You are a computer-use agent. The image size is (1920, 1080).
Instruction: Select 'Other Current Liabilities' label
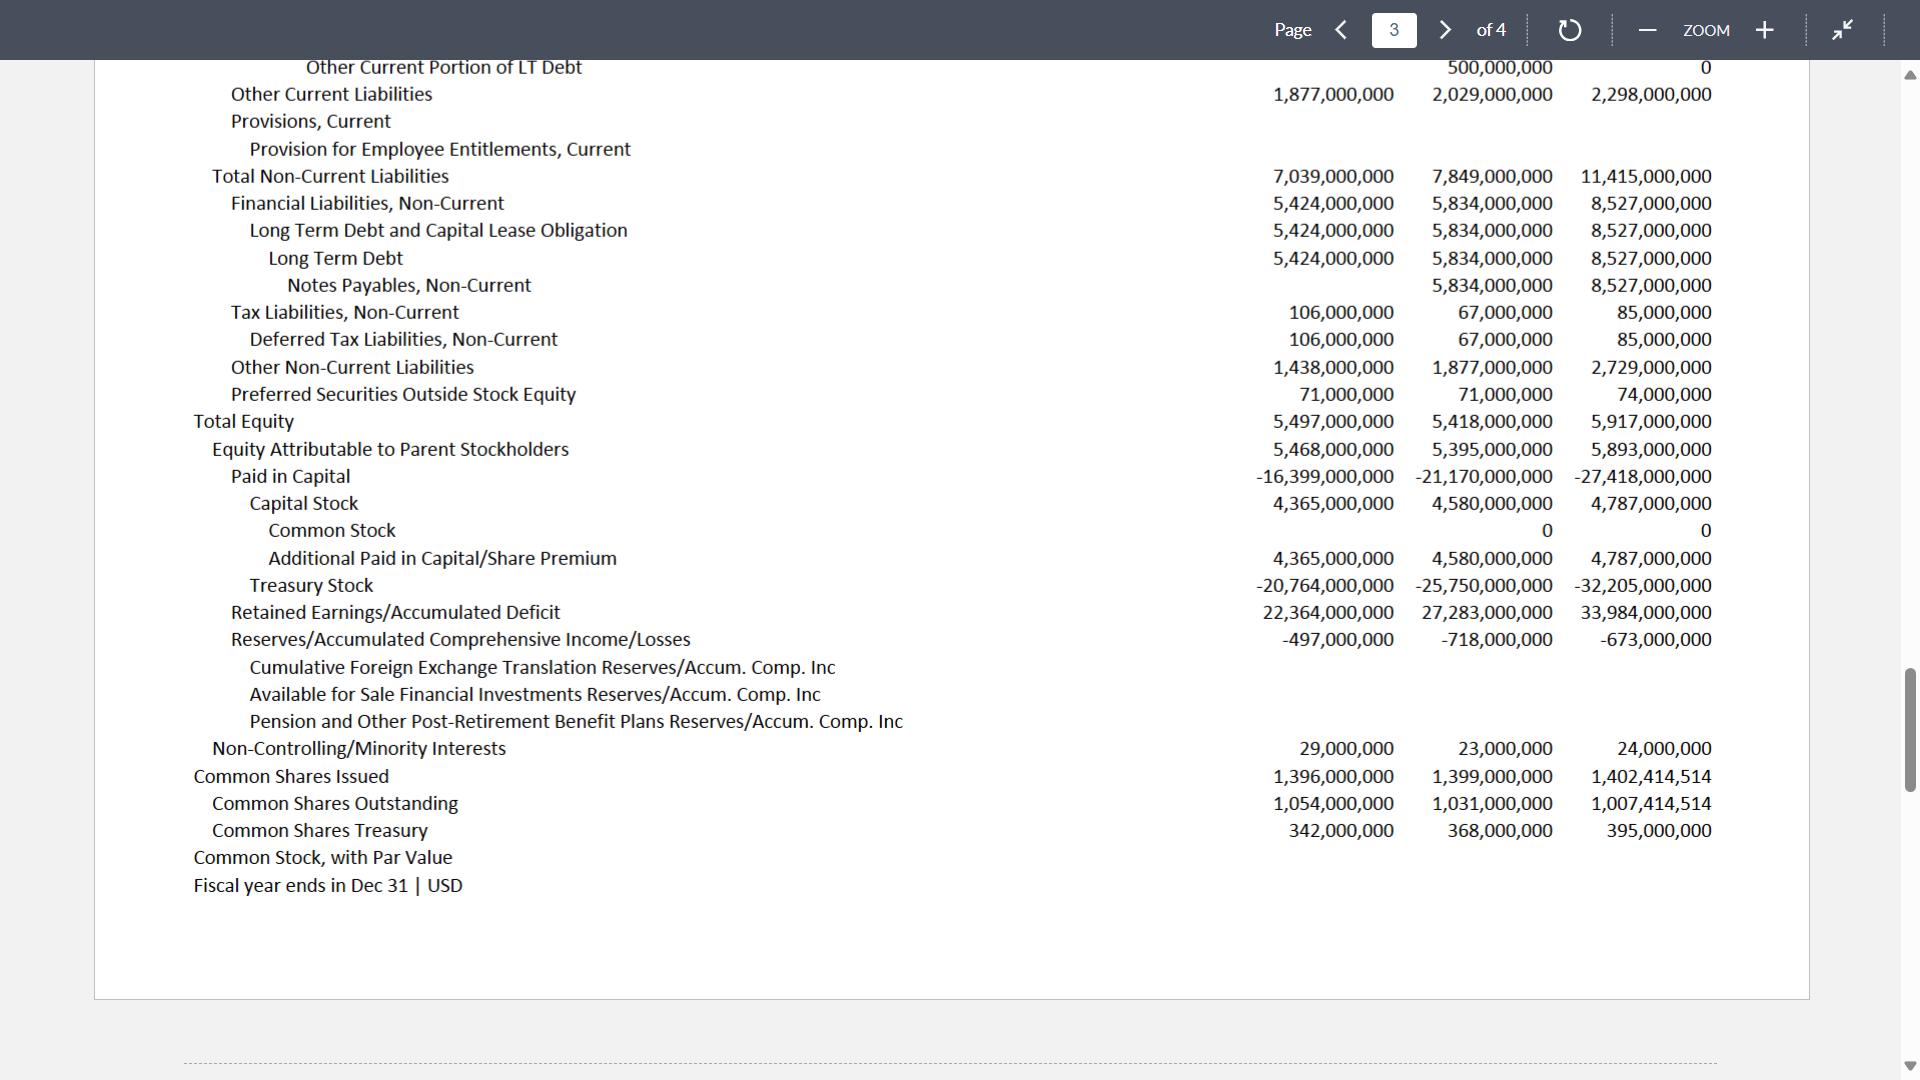point(331,94)
